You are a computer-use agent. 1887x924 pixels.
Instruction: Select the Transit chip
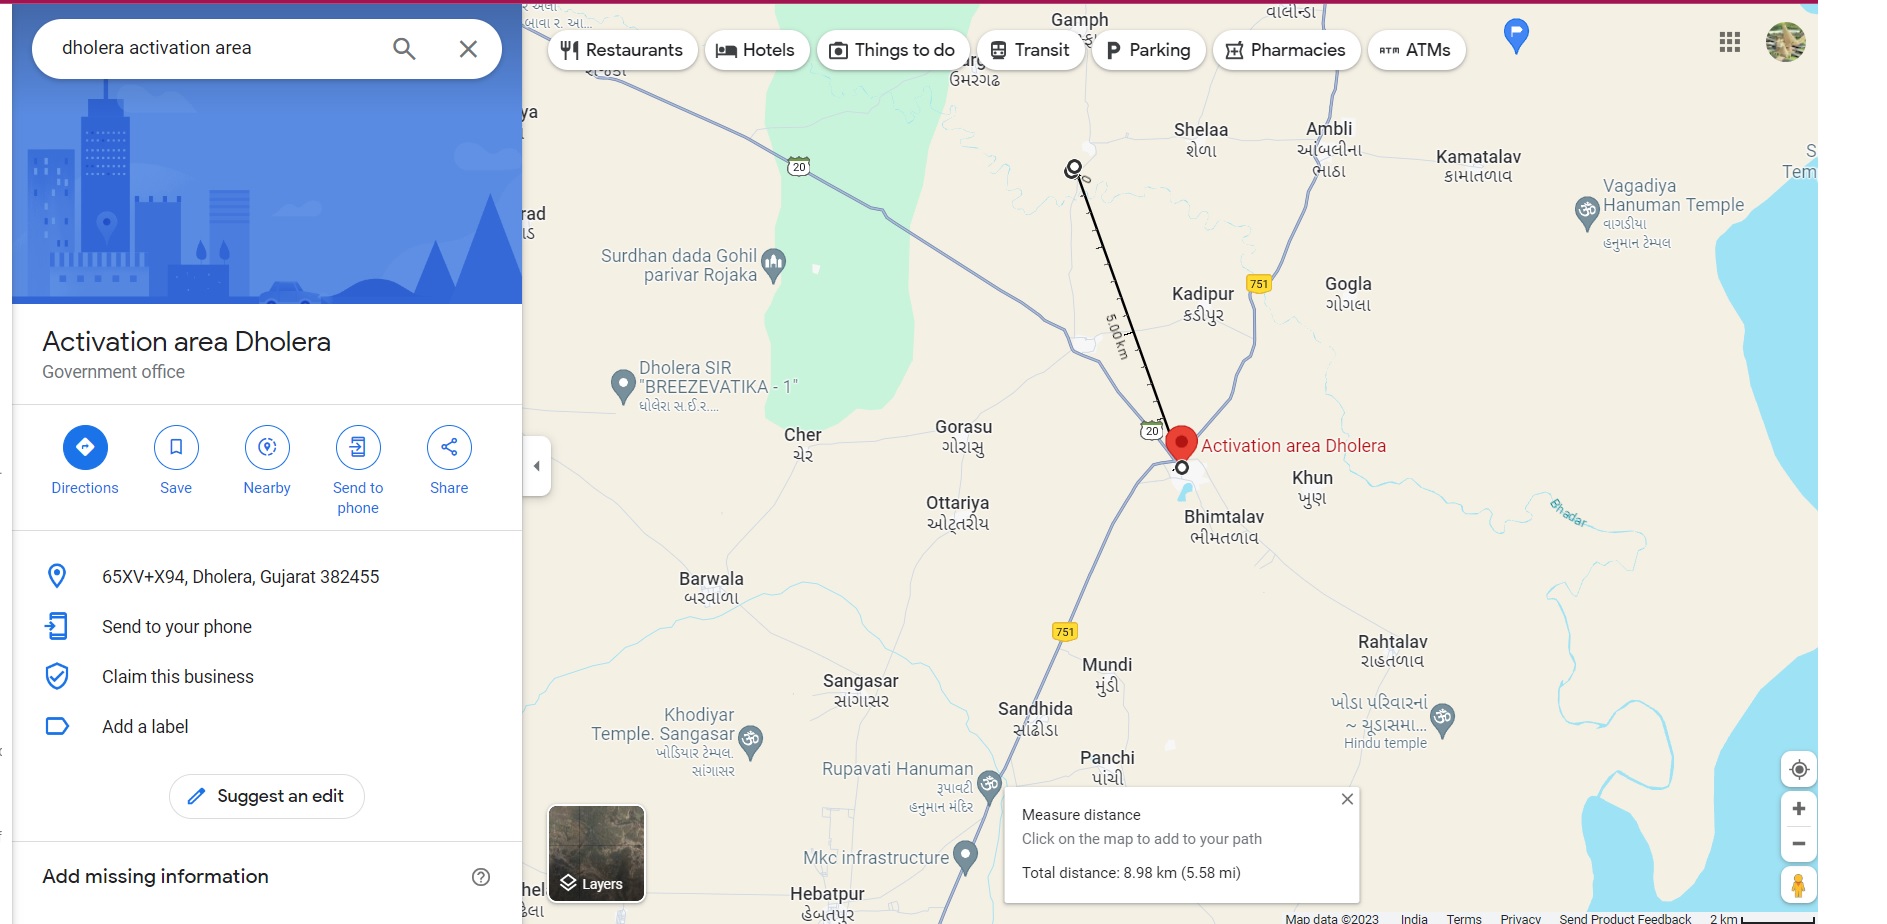(1030, 50)
